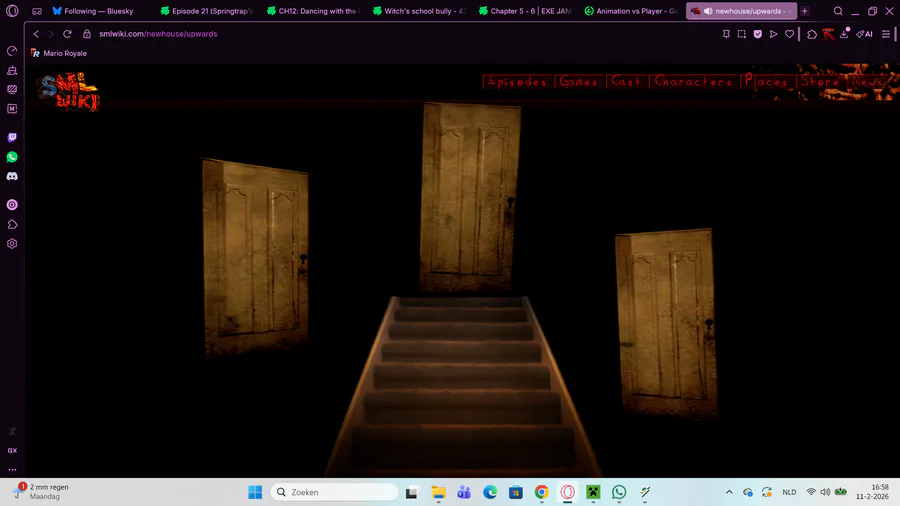Open sidebar Settings gear icon
The image size is (900, 506).
point(12,244)
